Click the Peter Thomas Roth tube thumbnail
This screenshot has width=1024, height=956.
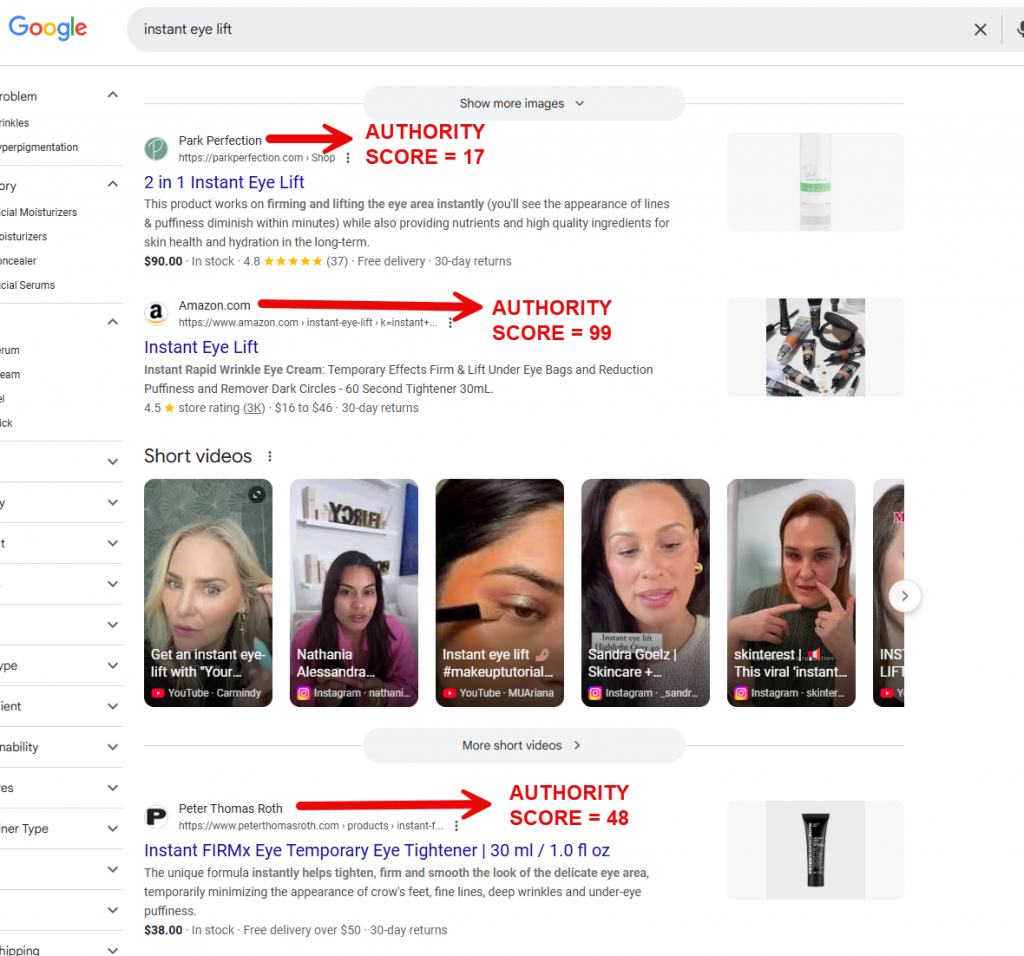point(815,850)
